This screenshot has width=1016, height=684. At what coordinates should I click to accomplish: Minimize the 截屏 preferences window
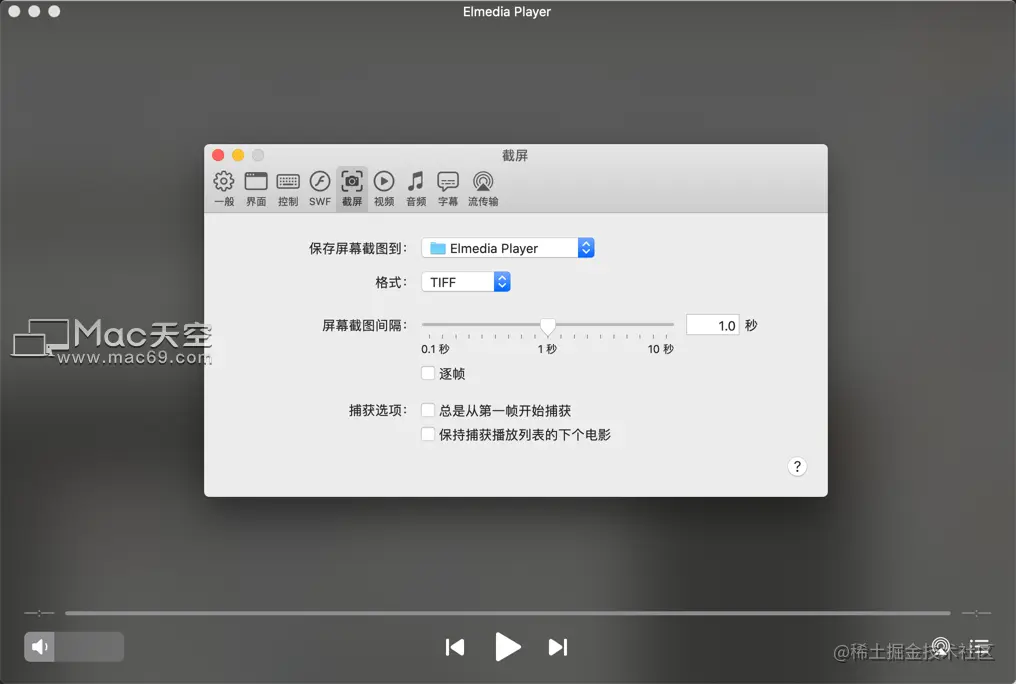click(238, 155)
